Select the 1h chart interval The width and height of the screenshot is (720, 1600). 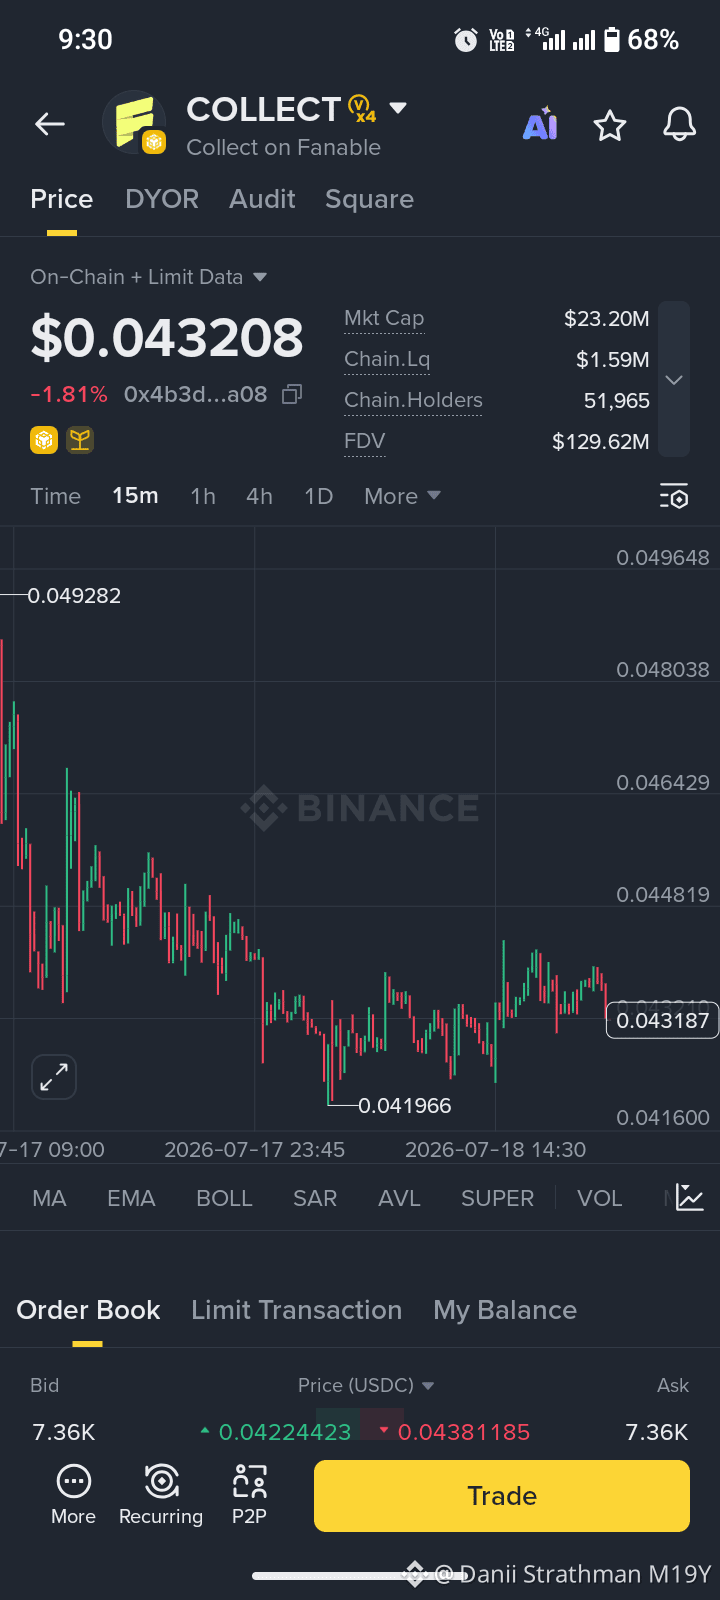point(203,496)
